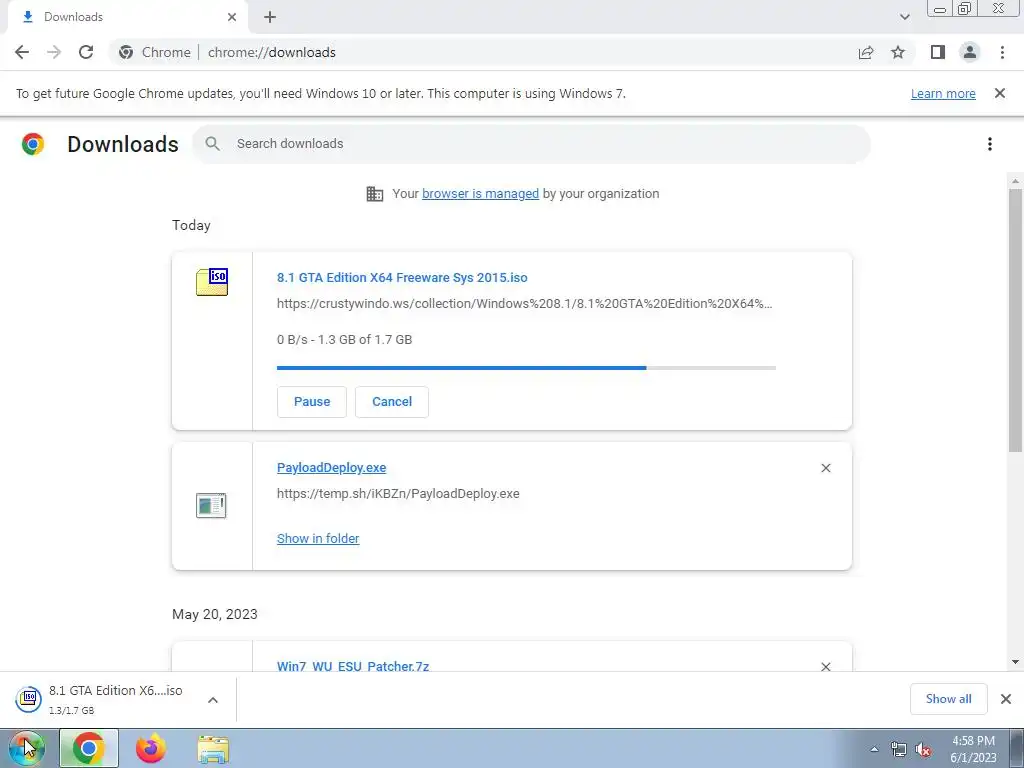Open the Chrome profile avatar
Screen dimensions: 1024x768
tap(970, 52)
